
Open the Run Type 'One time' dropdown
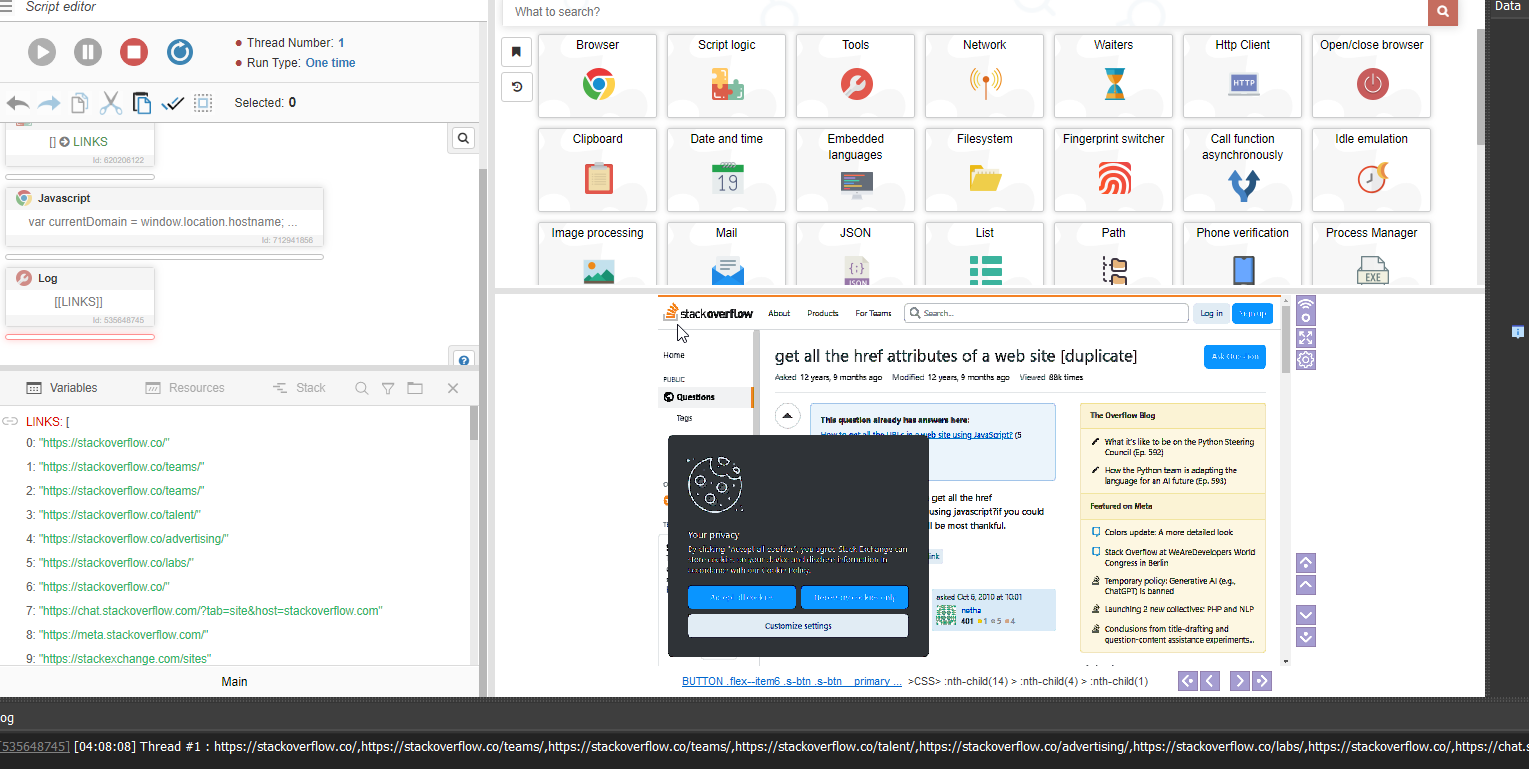330,63
